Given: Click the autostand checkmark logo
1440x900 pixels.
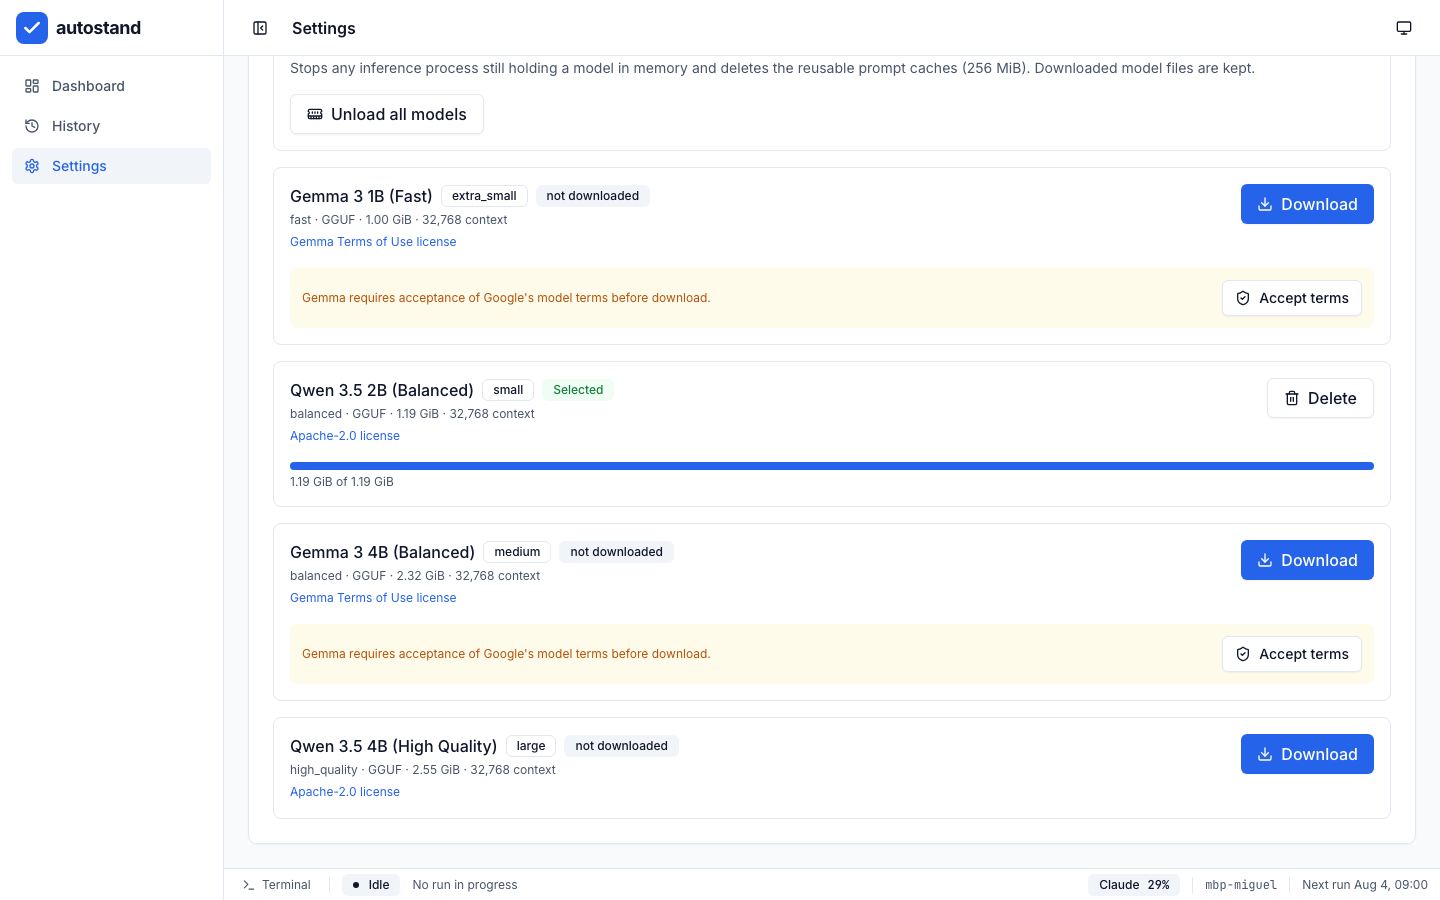Looking at the screenshot, I should pos(32,28).
